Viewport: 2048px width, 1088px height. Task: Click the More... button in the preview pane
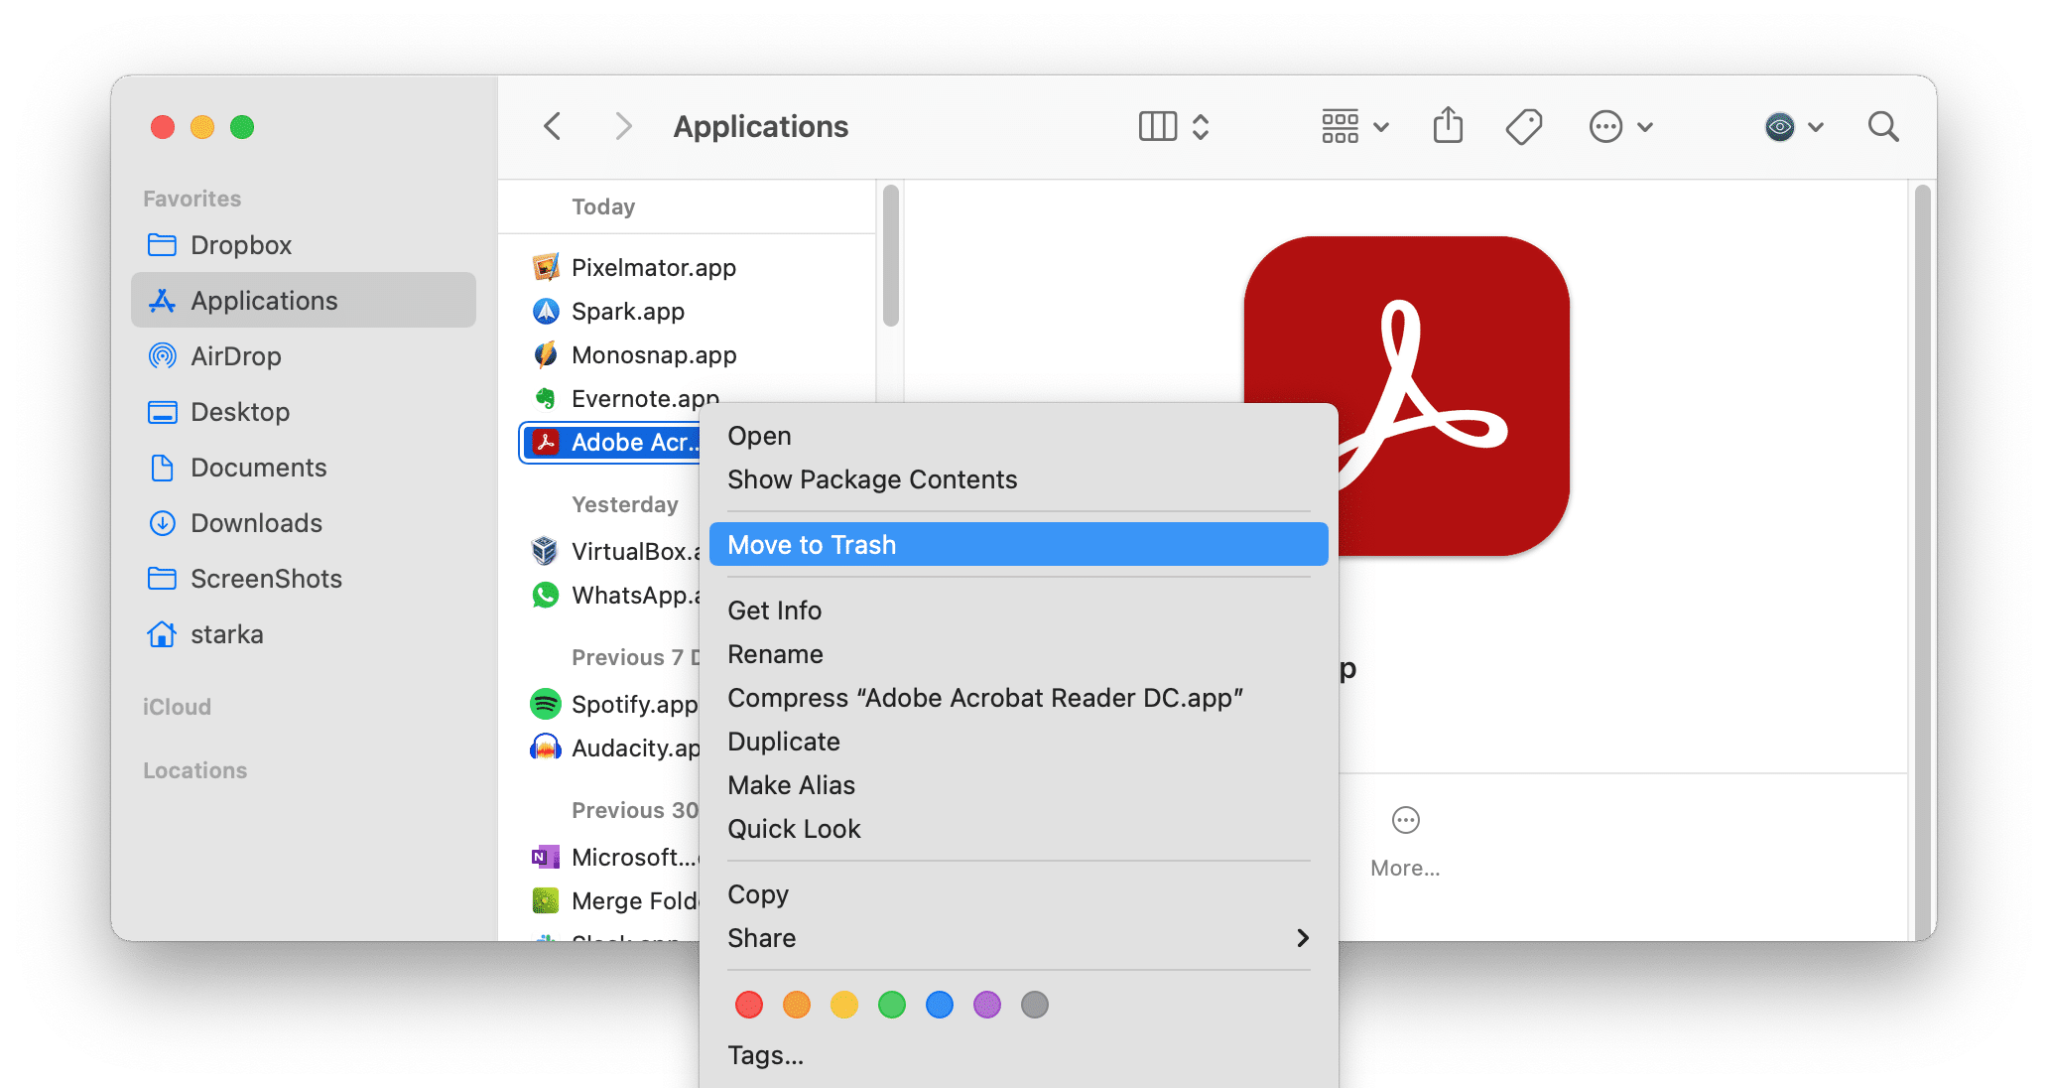click(1405, 840)
